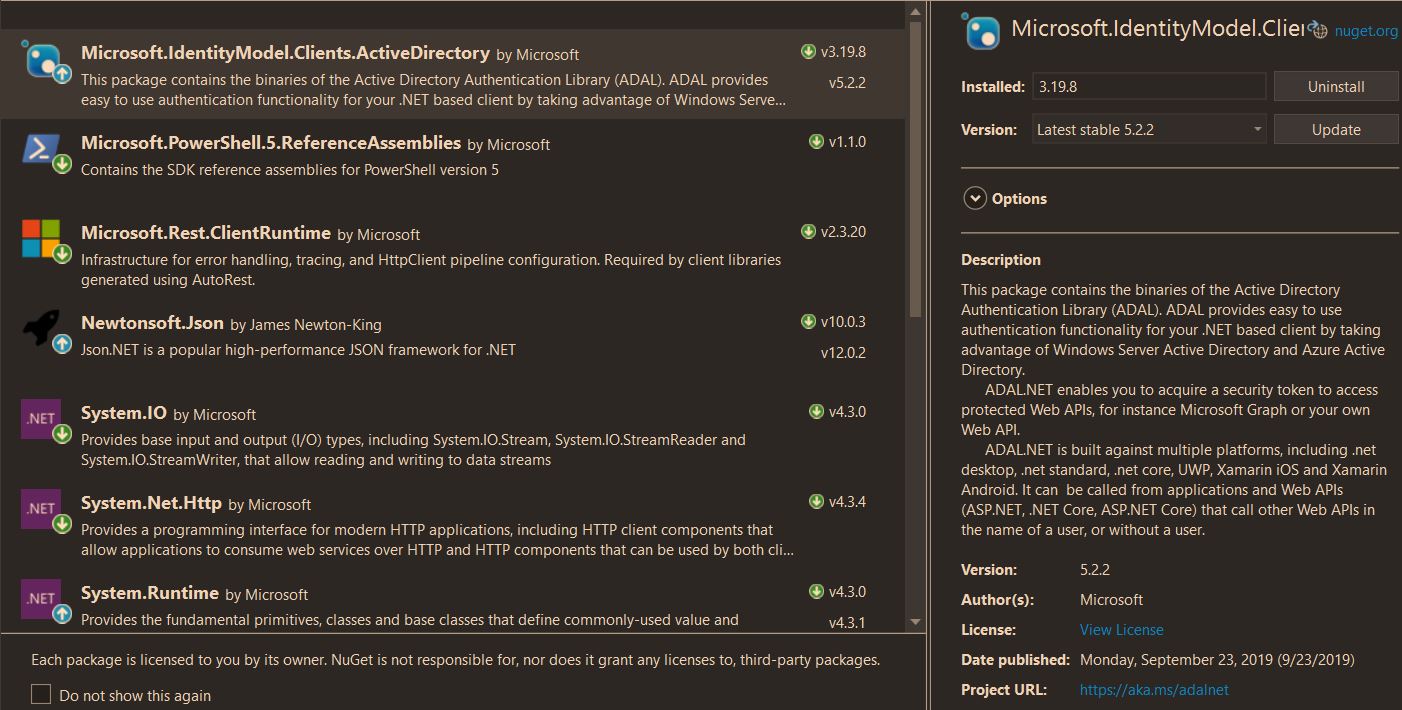Click the Date published value Monday, September 23, 2019
The width and height of the screenshot is (1402, 710).
[1217, 660]
